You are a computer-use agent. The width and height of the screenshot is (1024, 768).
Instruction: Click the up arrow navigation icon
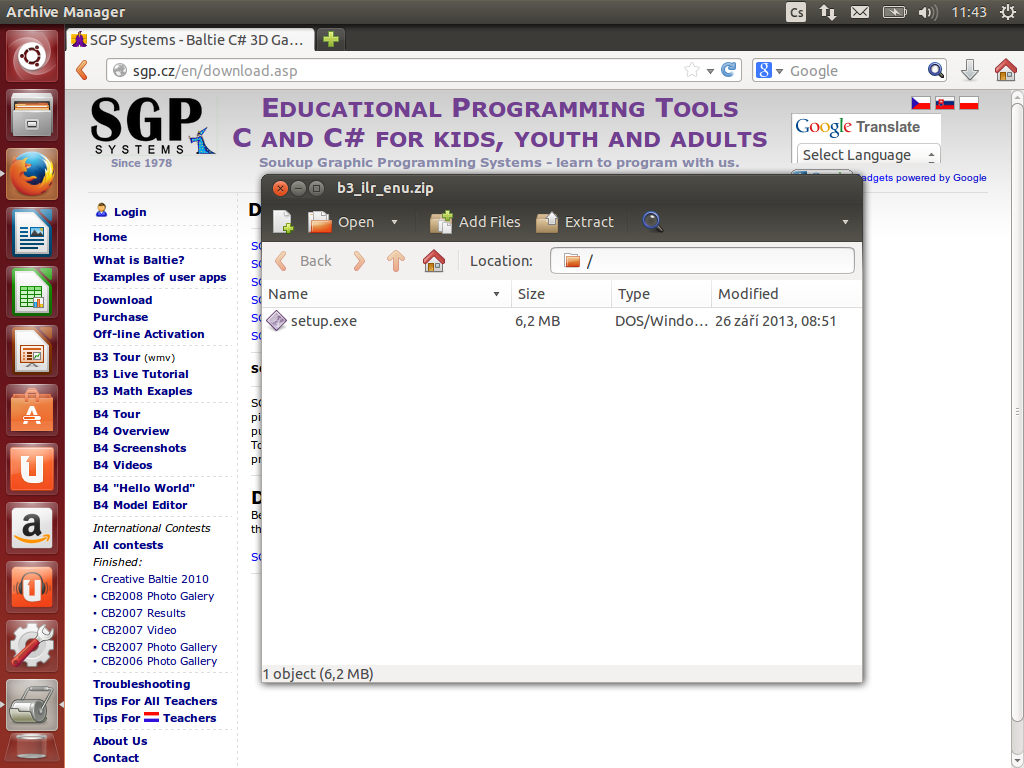click(396, 261)
